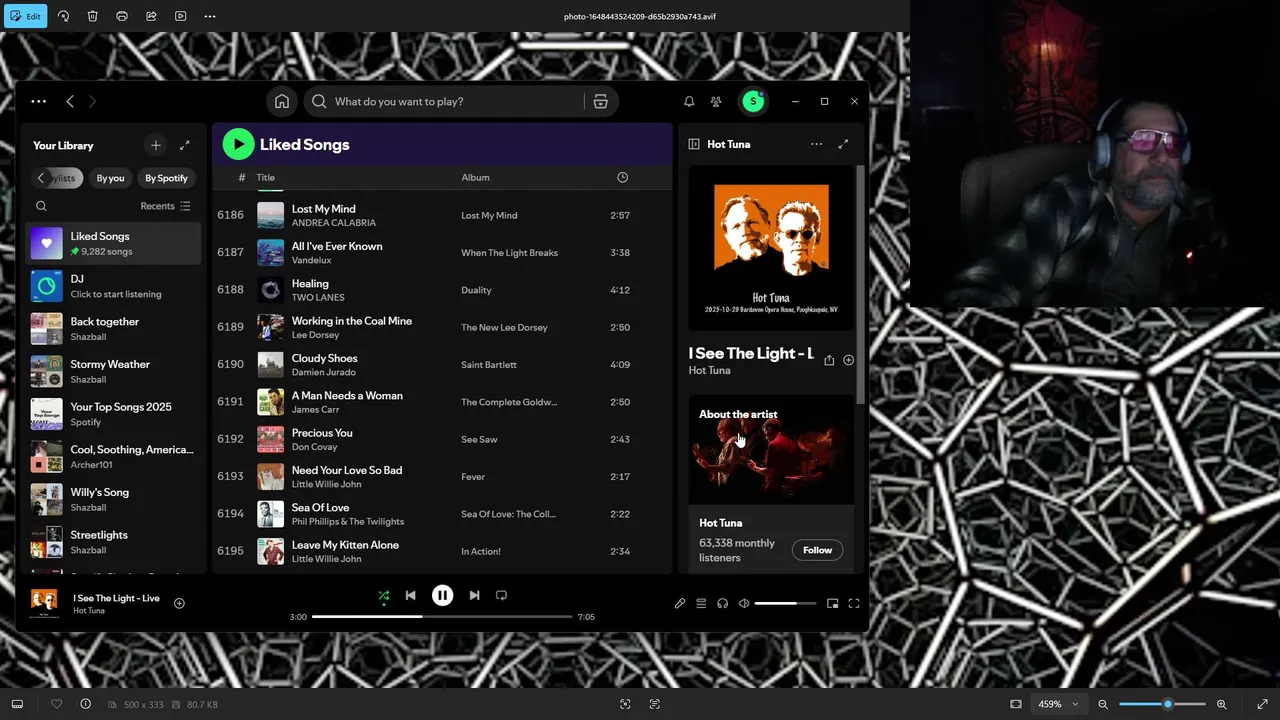The height and width of the screenshot is (720, 1280).
Task: Open the Back together playlist
Action: (x=113, y=329)
